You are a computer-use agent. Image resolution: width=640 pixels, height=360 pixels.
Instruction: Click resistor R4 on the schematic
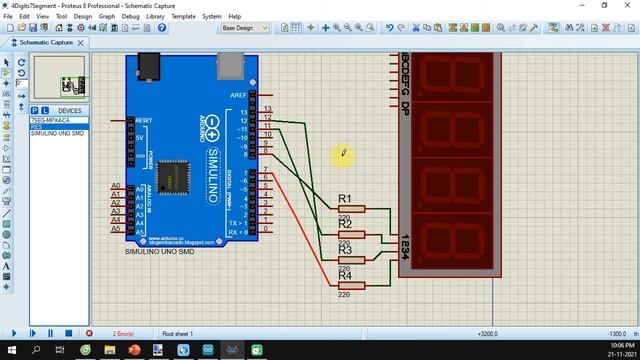[351, 286]
